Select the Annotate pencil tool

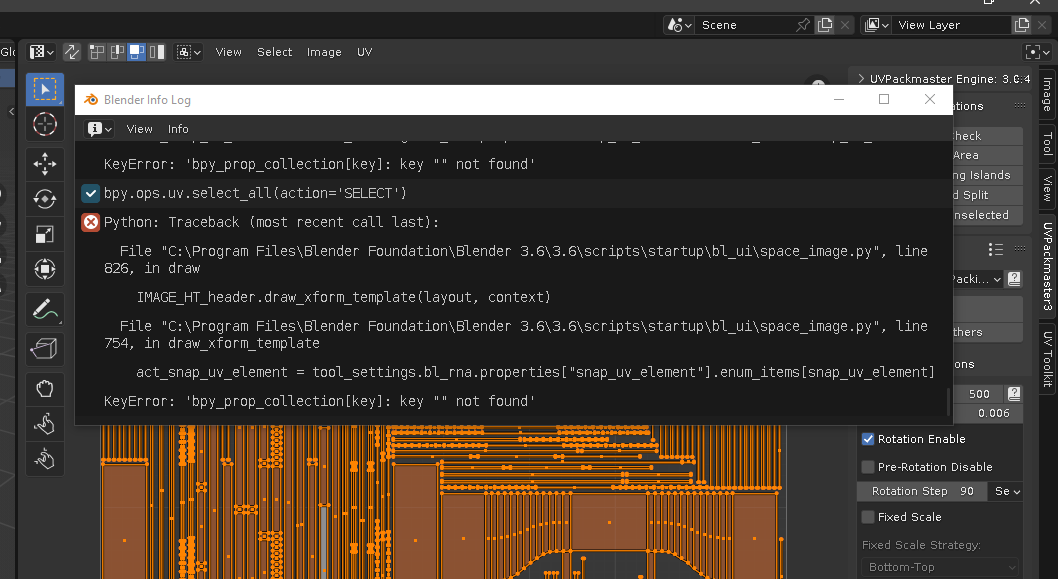45,309
